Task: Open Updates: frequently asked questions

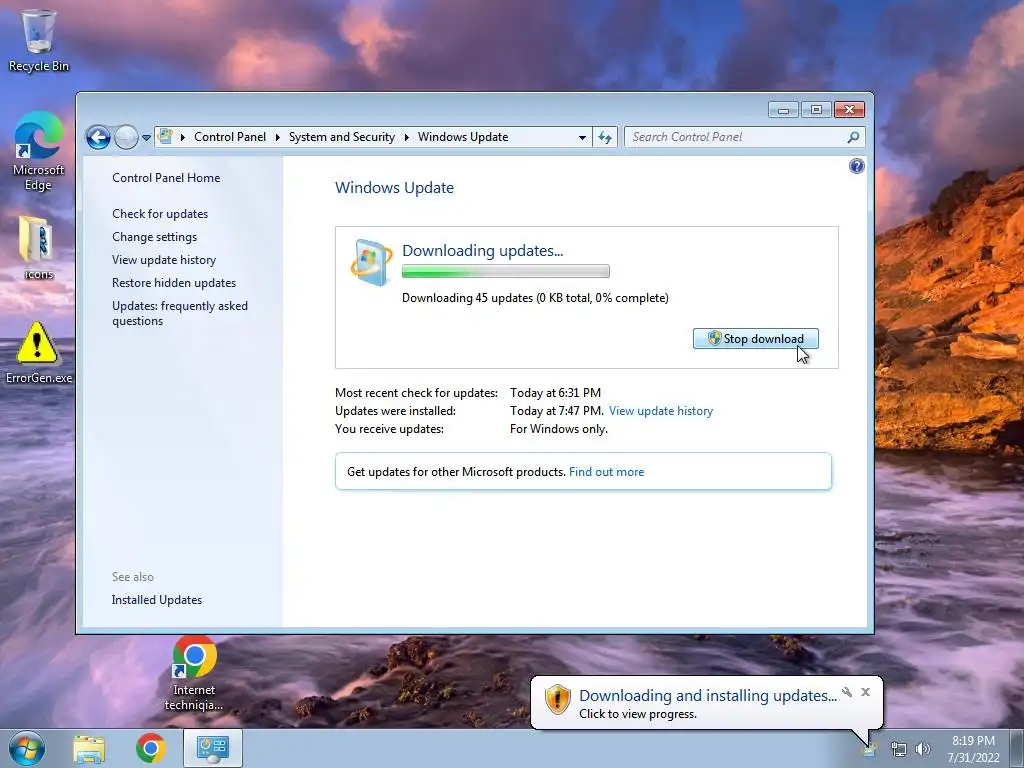Action: pyautogui.click(x=180, y=313)
